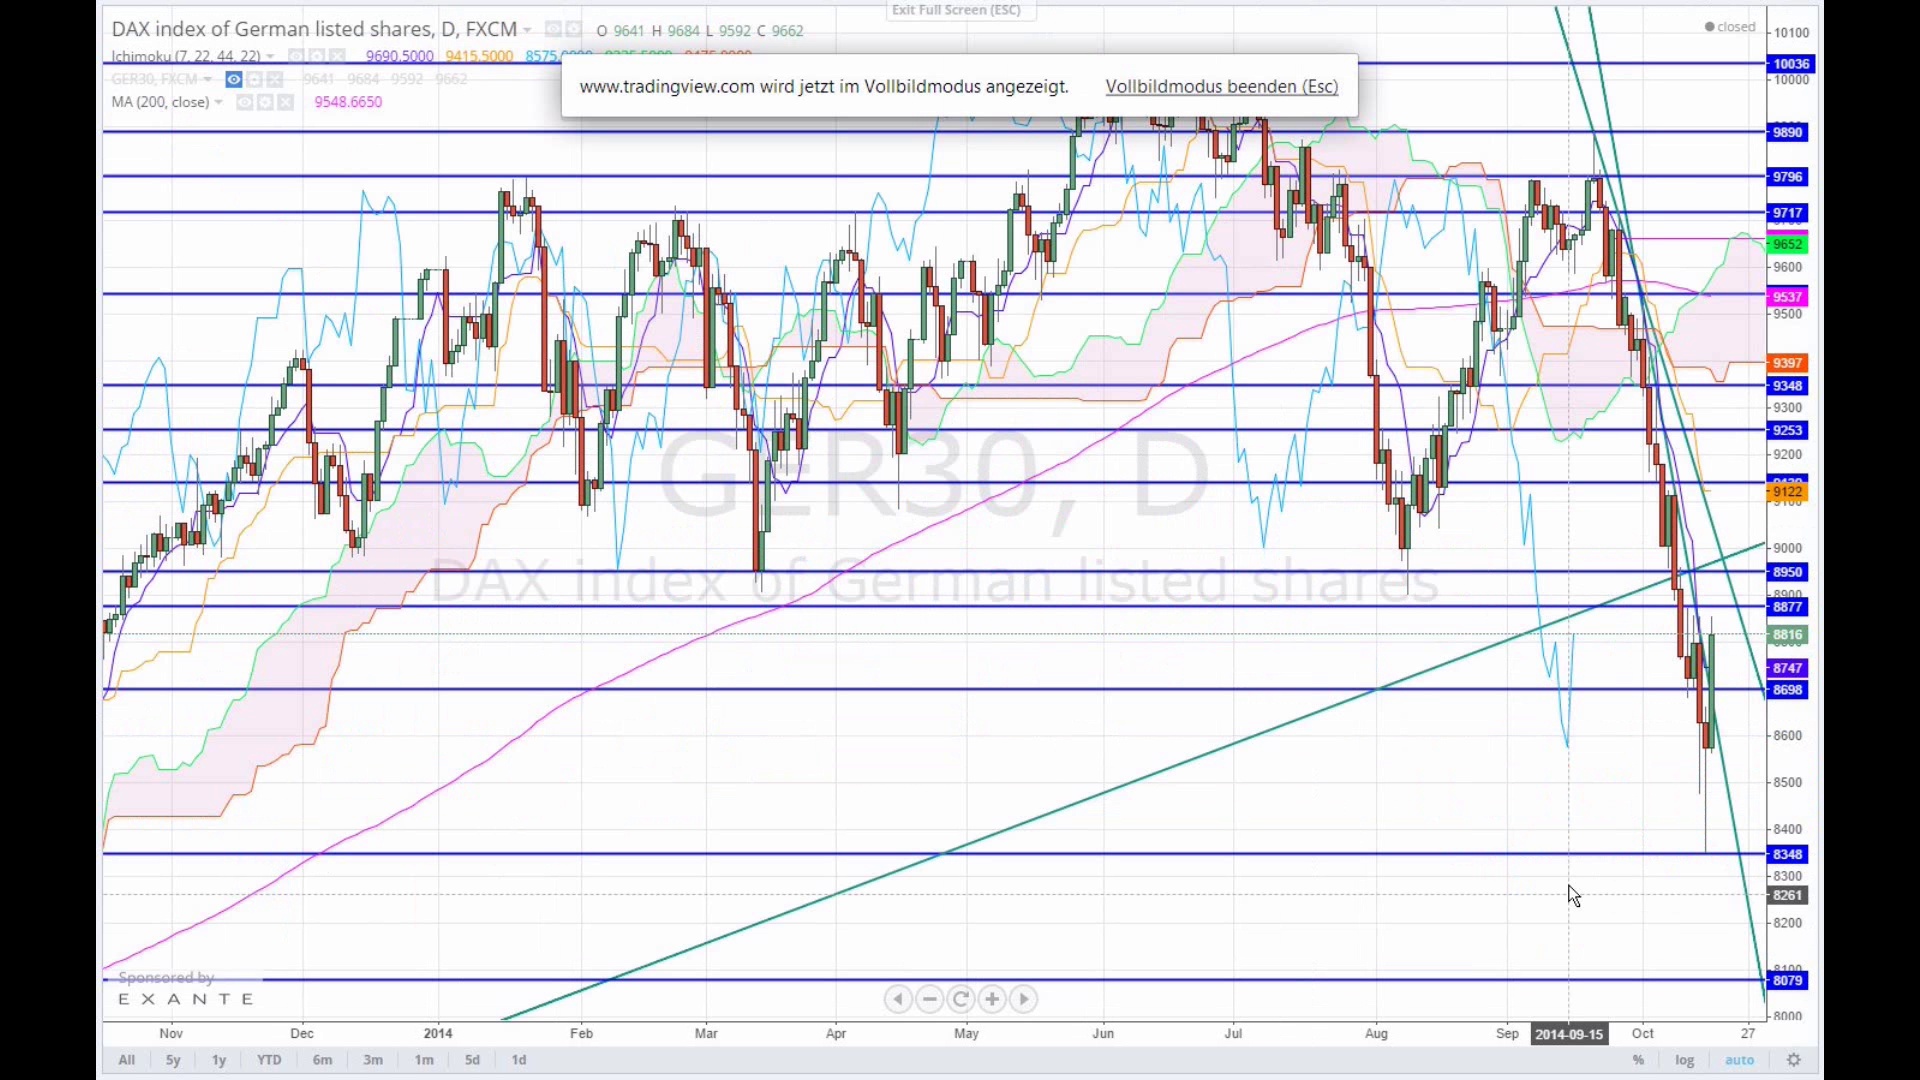This screenshot has width=1920, height=1080.
Task: Reset chart view with circular arrow
Action: 961,999
